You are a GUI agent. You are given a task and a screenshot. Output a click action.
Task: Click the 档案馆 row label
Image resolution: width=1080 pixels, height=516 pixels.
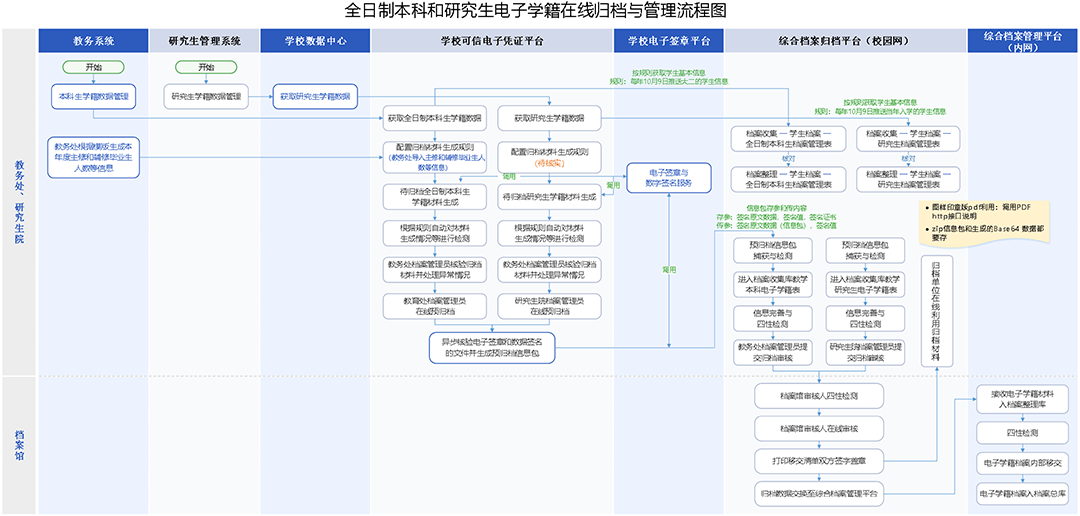pos(19,445)
